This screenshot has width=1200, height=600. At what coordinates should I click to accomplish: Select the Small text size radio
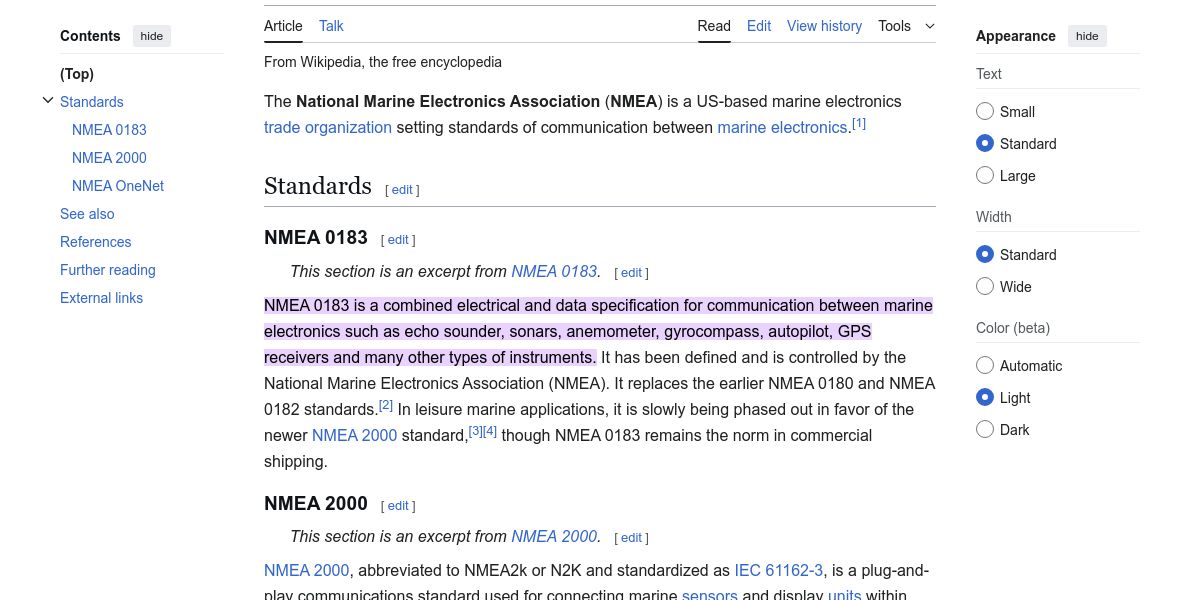tap(985, 112)
